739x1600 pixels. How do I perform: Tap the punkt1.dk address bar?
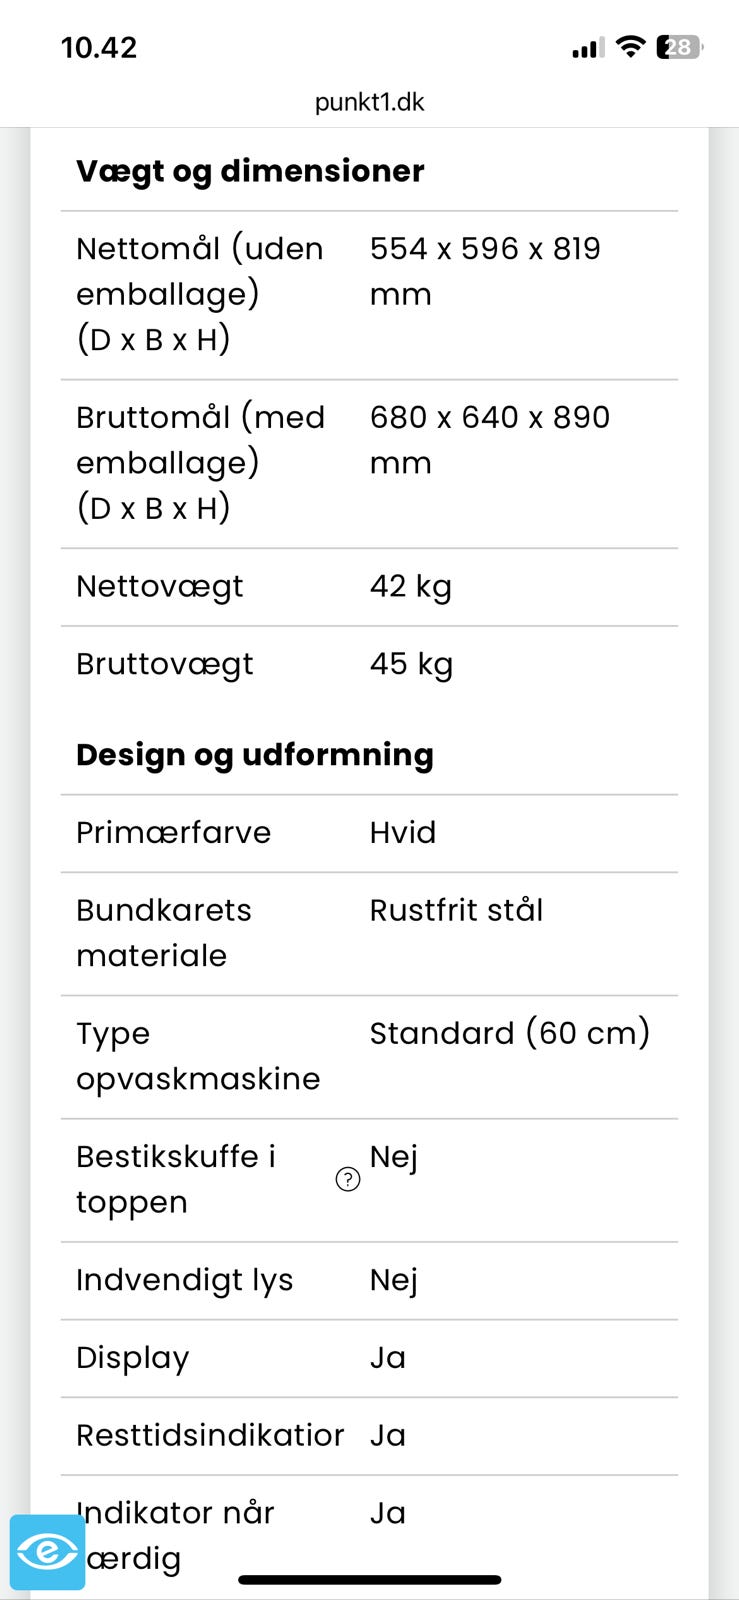pos(369,102)
